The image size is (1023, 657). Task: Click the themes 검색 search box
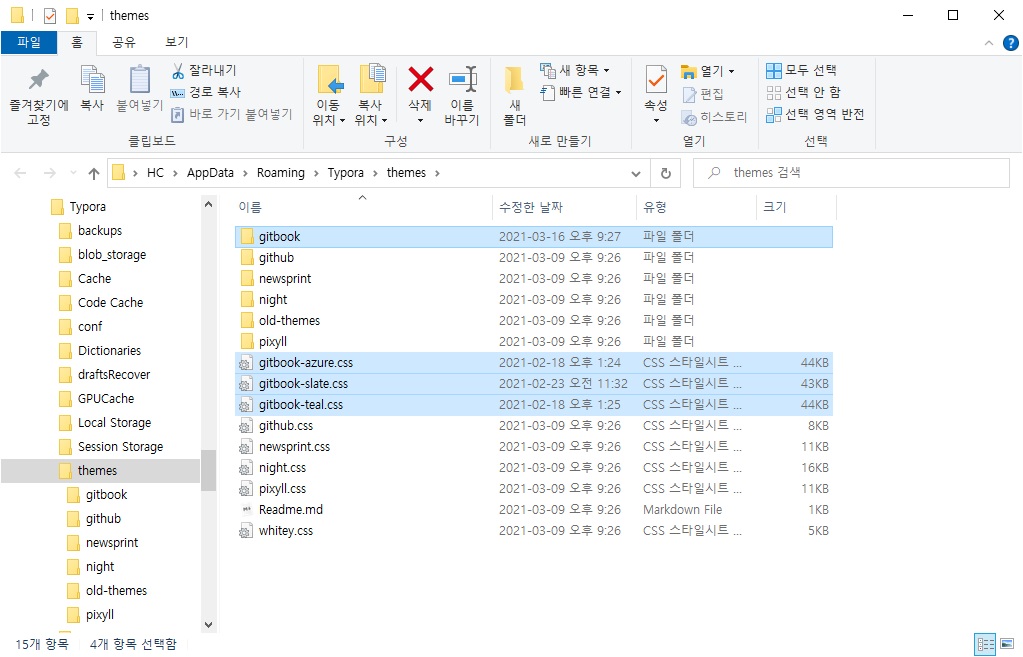click(851, 173)
